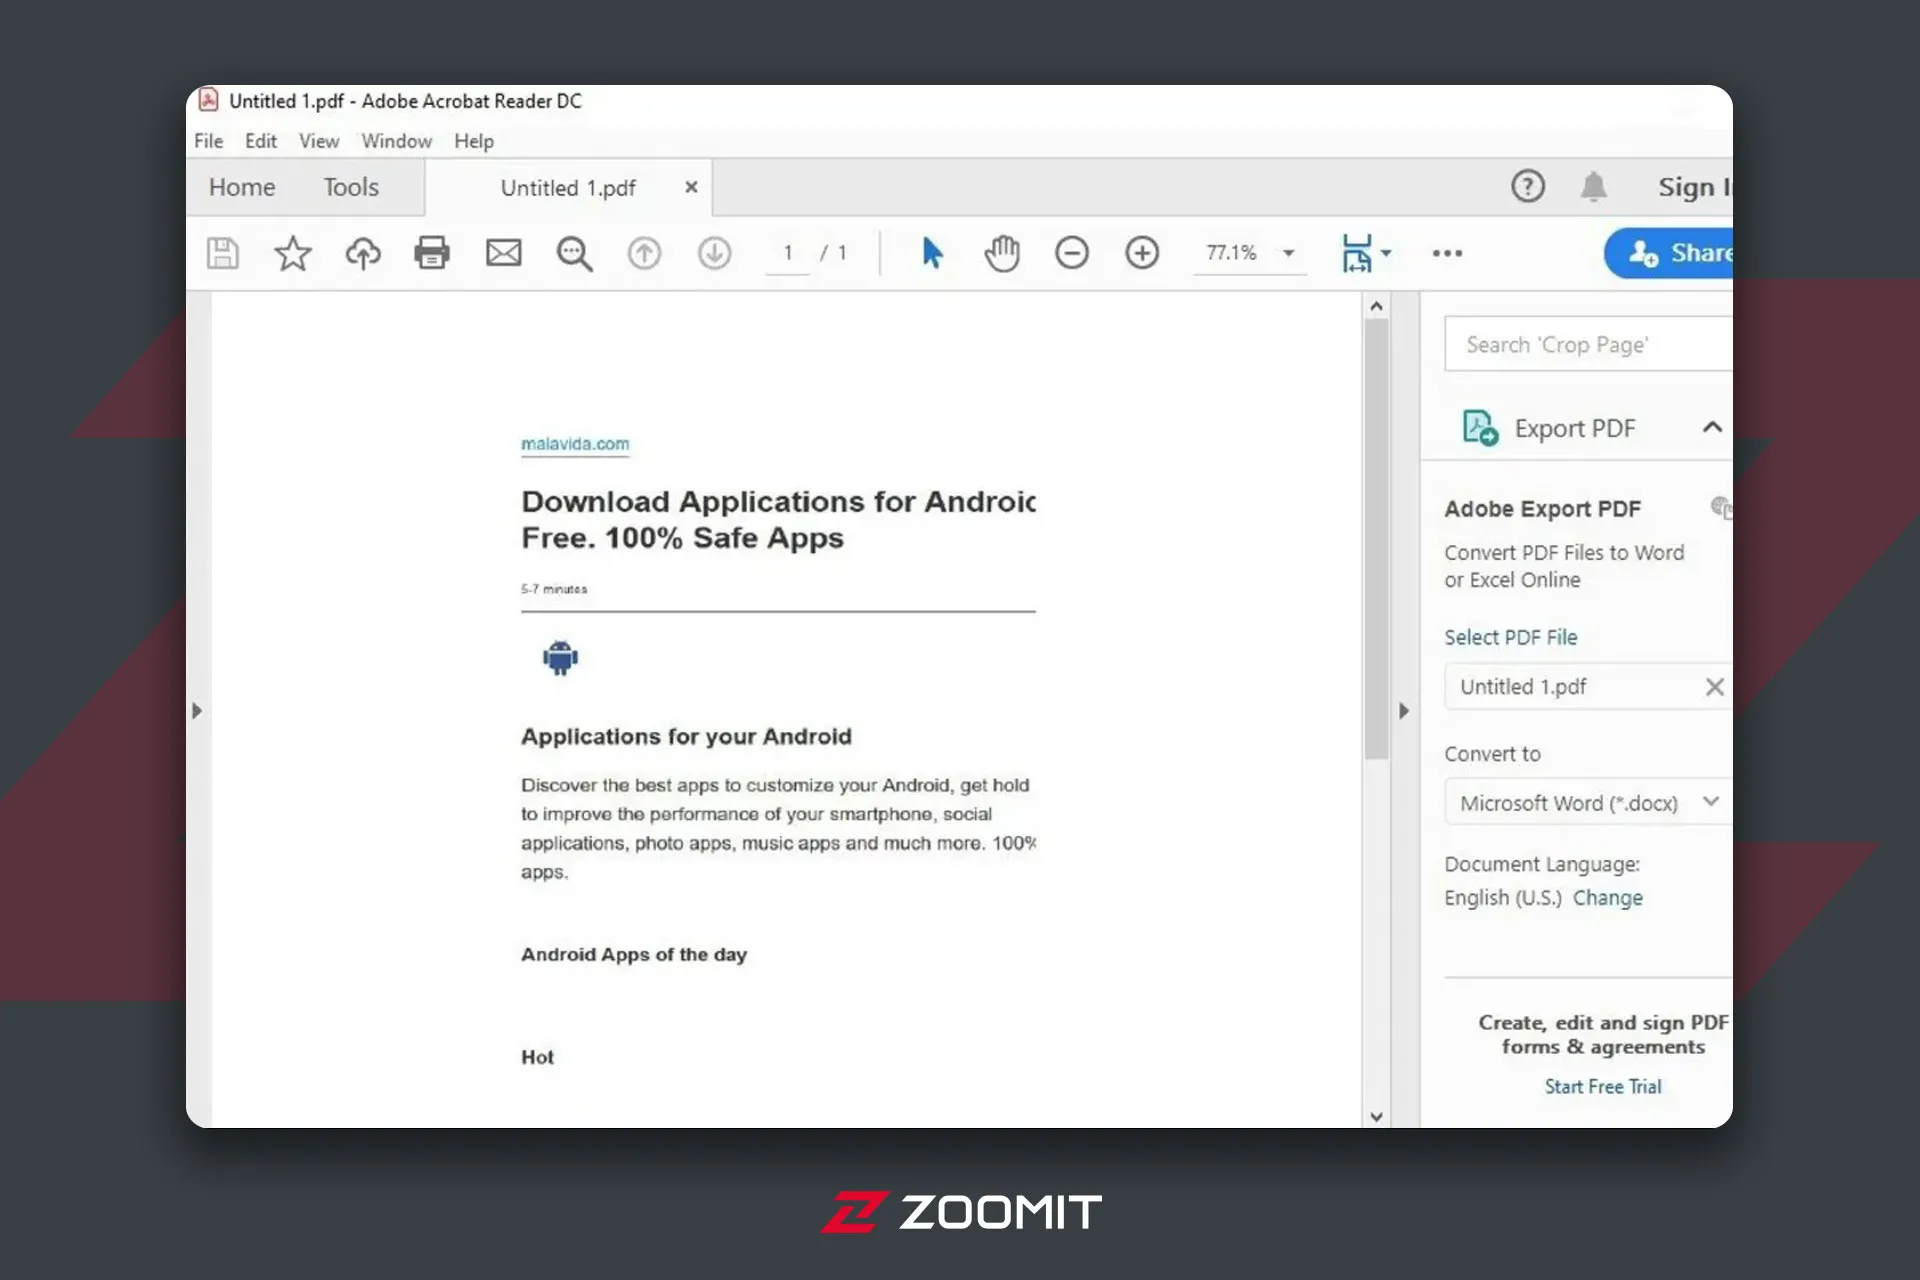Image resolution: width=1920 pixels, height=1280 pixels.
Task: Switch to the Tools tab
Action: [x=351, y=187]
